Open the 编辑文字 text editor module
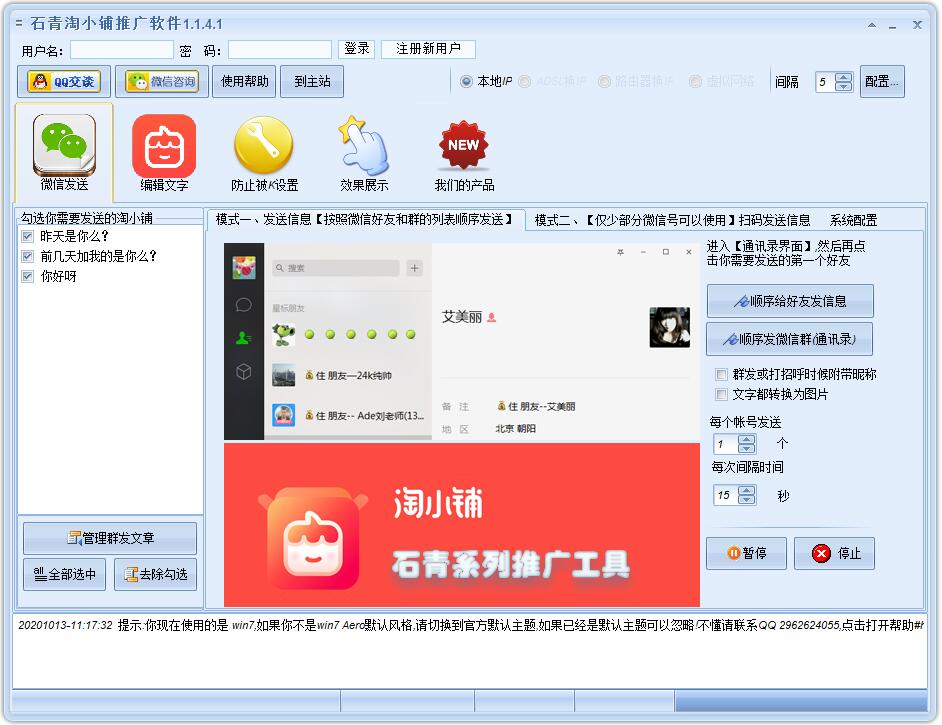942x725 pixels. [x=164, y=153]
